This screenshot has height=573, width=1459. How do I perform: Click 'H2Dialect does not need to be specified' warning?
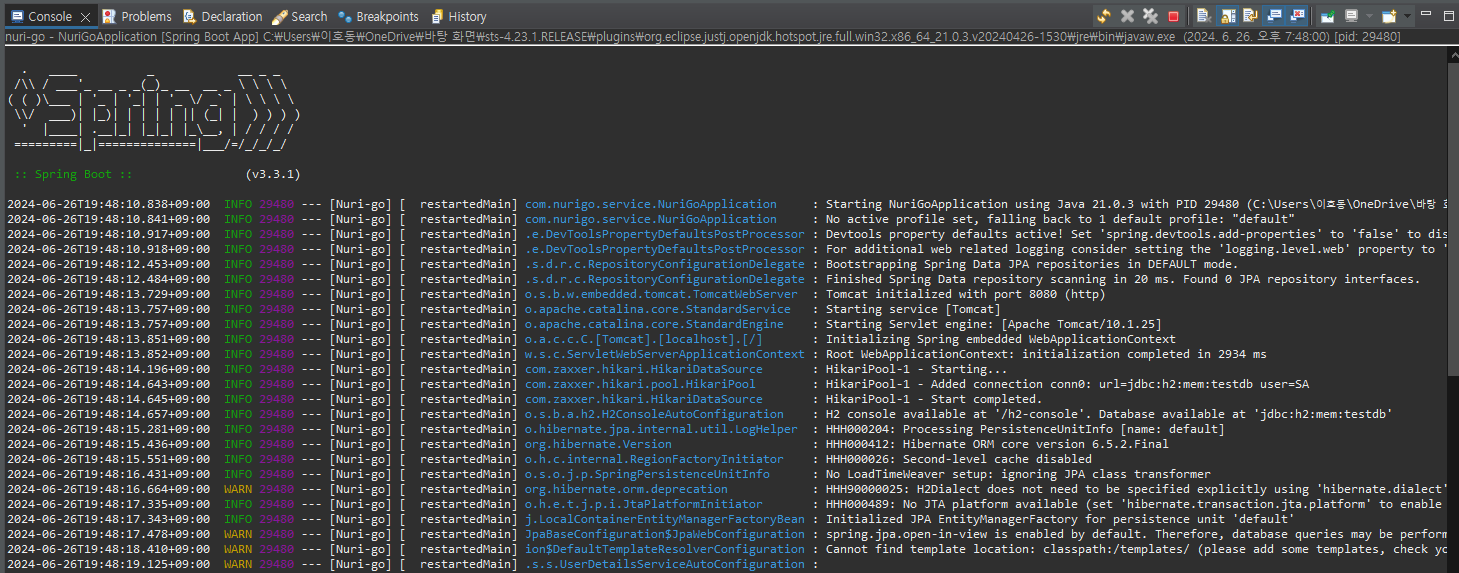coord(1136,489)
